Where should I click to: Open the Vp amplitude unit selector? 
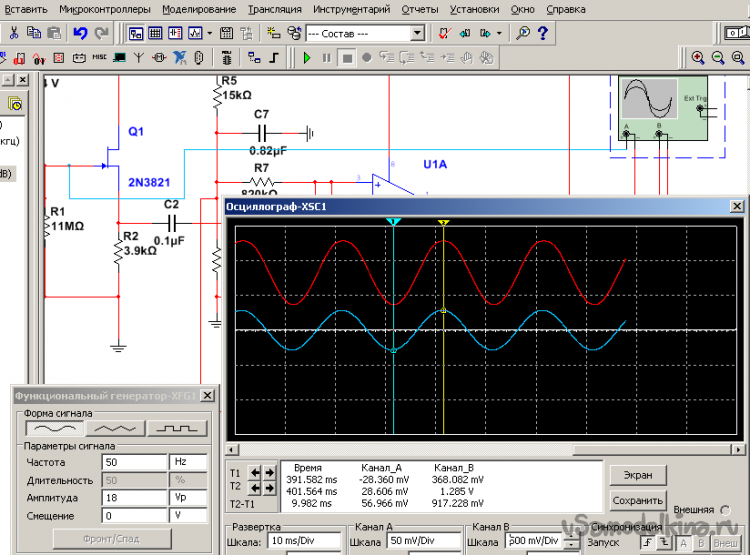[x=187, y=497]
